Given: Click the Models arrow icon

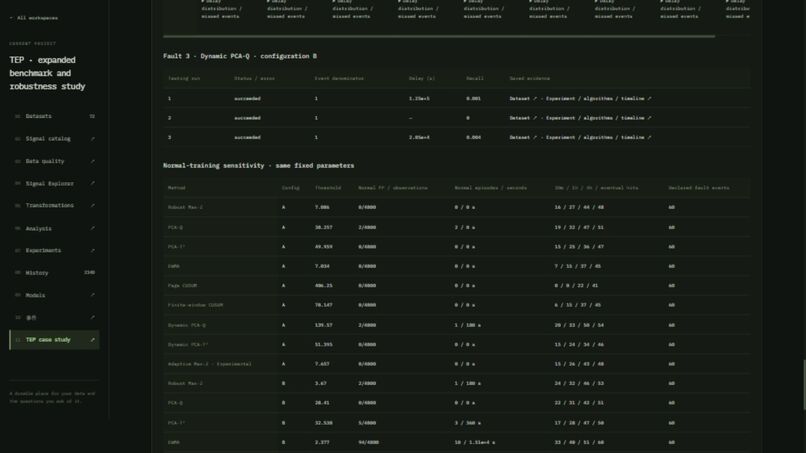Looking at the screenshot, I should (93, 295).
